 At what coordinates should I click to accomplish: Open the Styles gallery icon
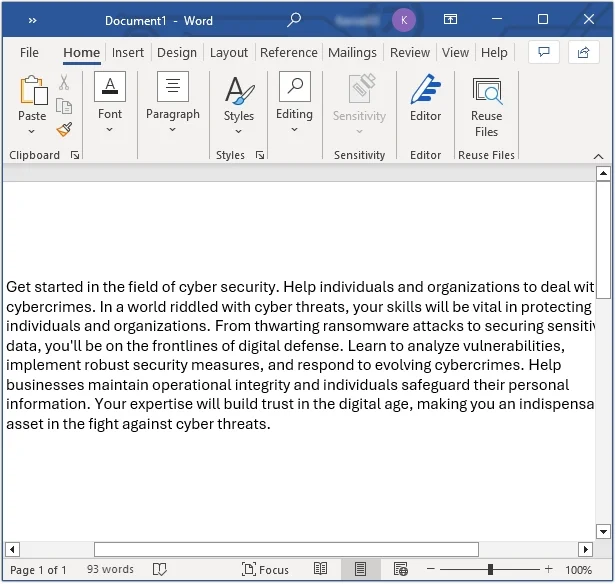(x=239, y=90)
